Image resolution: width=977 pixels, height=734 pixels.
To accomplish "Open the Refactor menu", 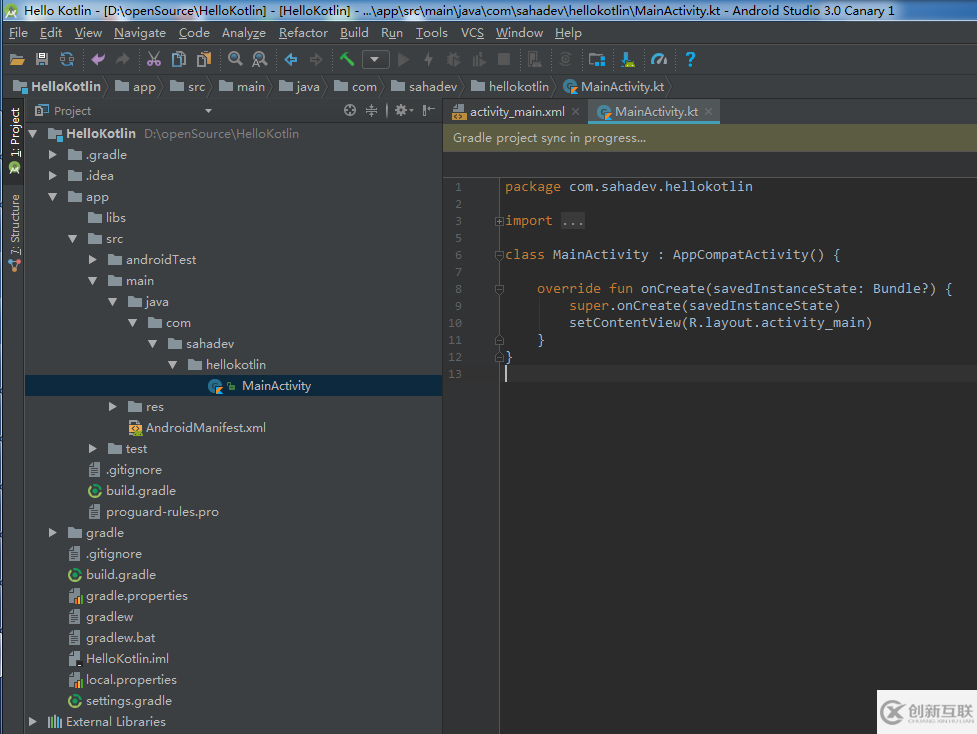I will 302,32.
